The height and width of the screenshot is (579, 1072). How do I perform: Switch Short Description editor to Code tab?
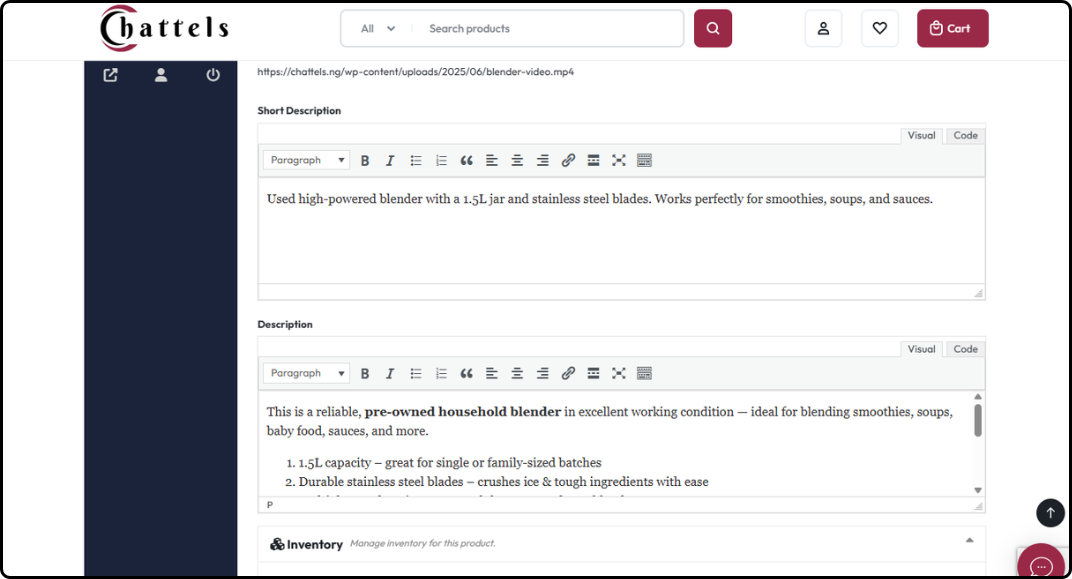(965, 135)
